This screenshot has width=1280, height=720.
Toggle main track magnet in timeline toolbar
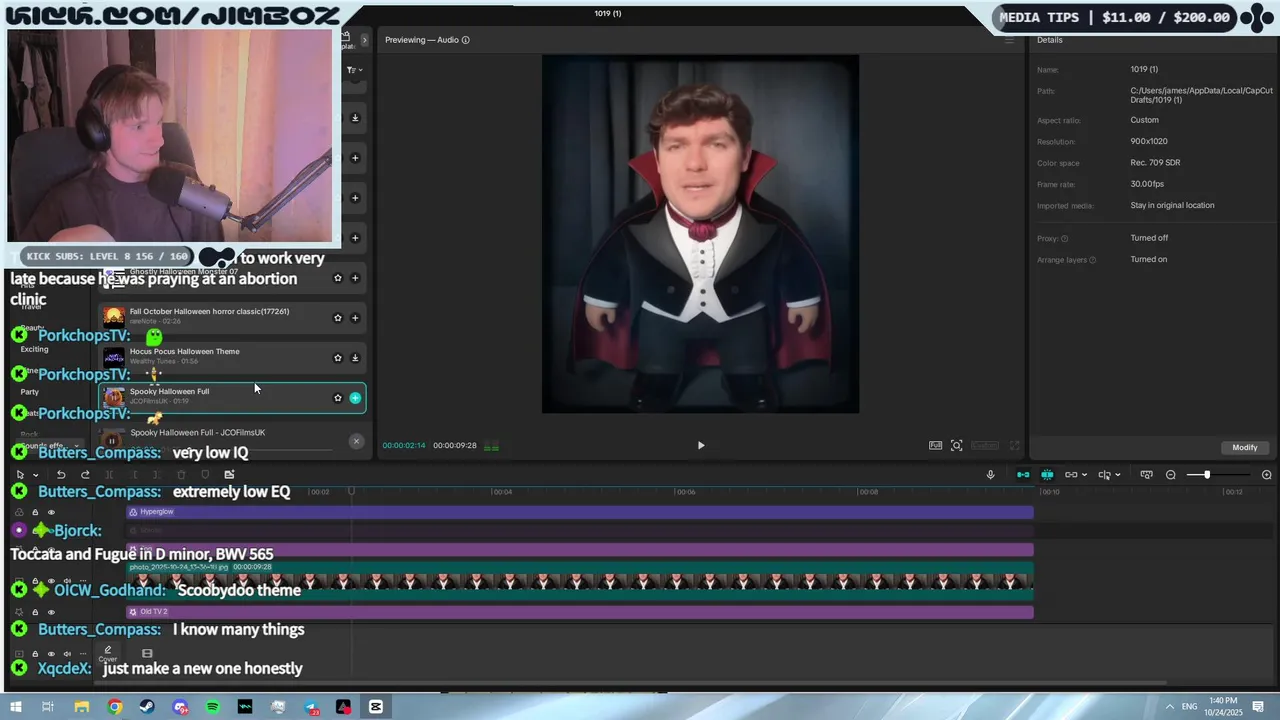click(1023, 474)
